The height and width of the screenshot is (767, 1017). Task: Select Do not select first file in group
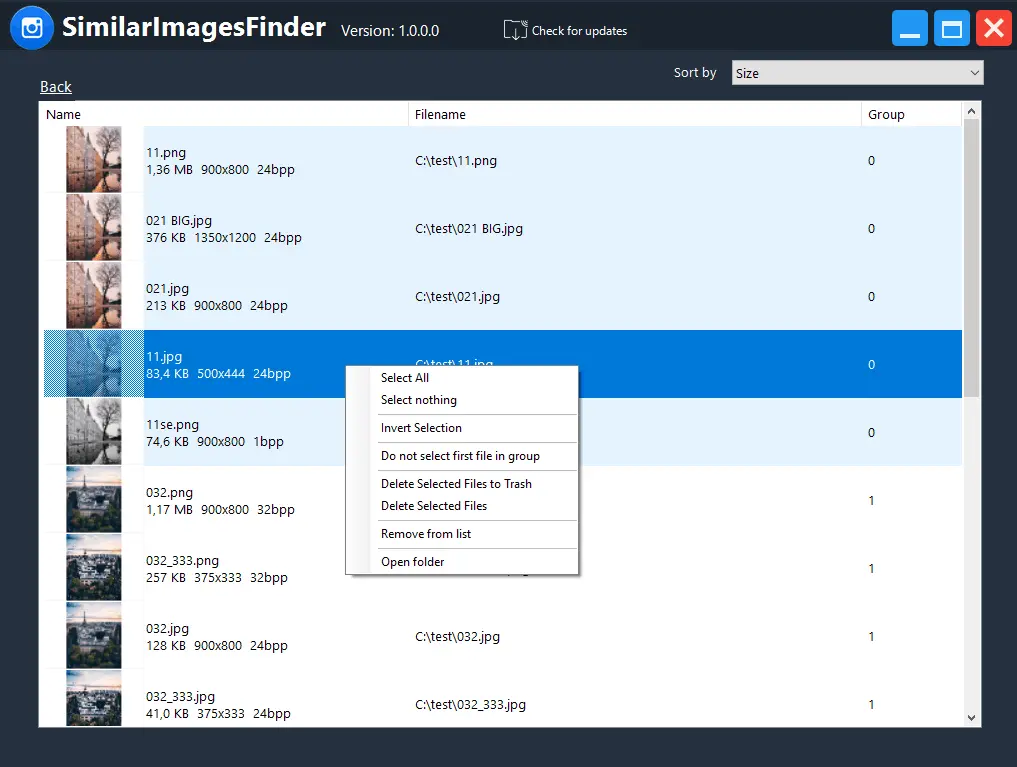tap(460, 456)
